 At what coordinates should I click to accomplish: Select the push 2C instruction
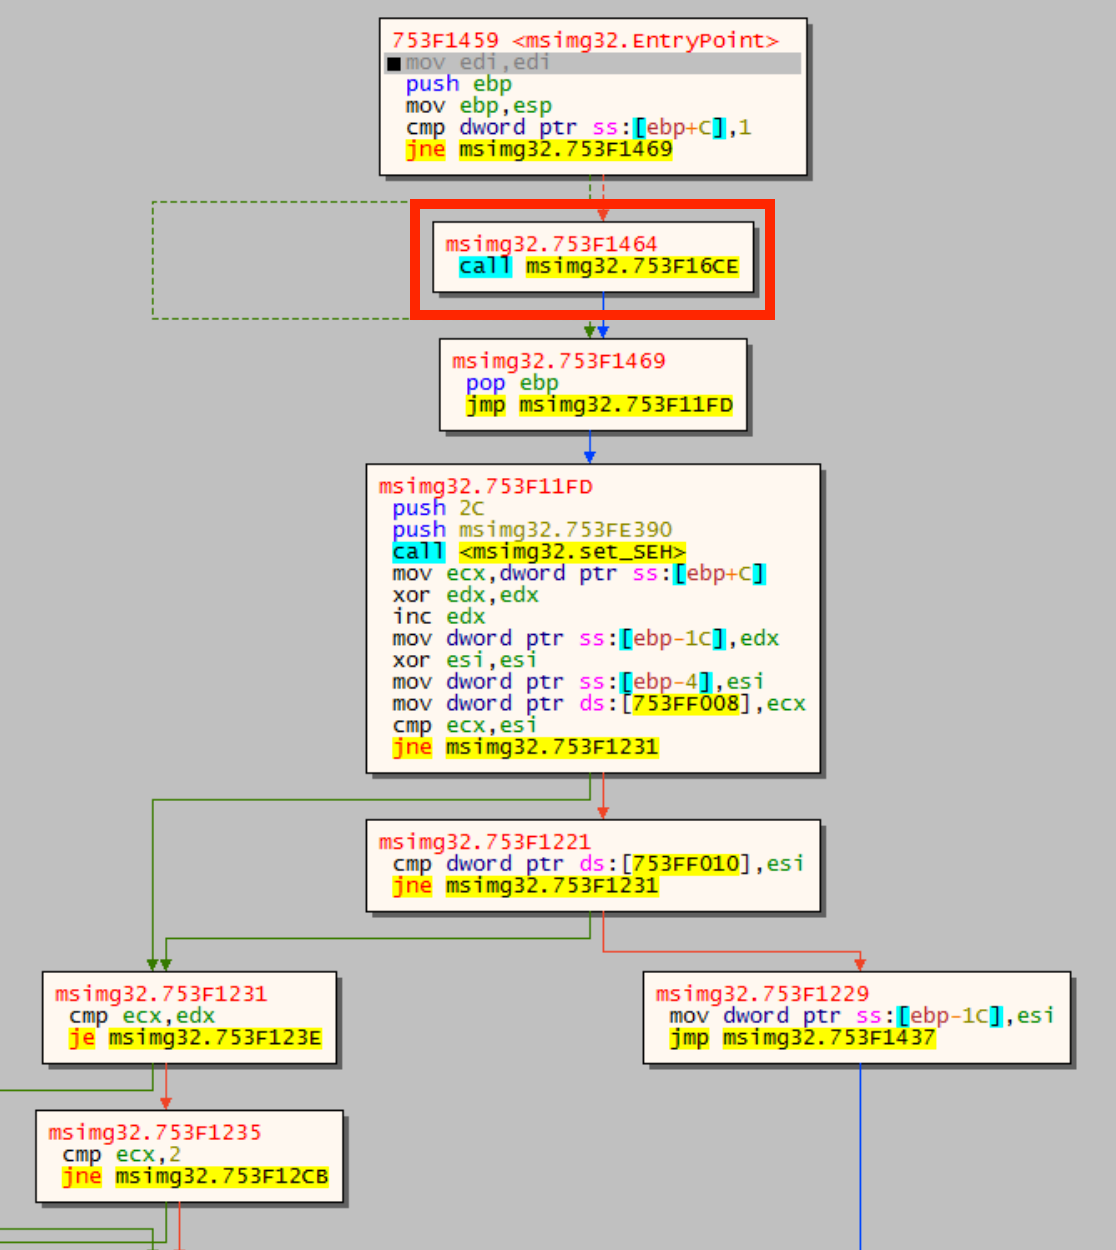[x=438, y=508]
